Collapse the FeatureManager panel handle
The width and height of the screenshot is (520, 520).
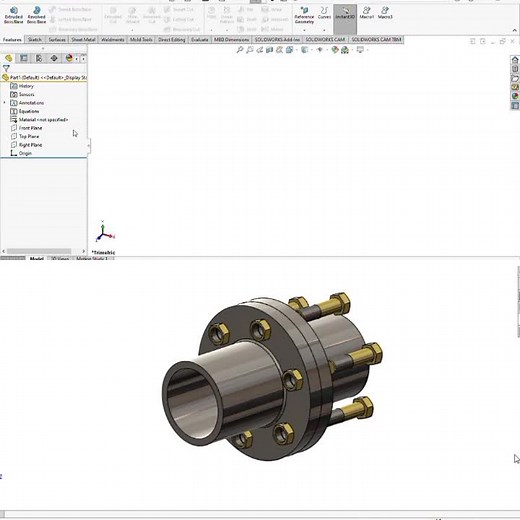89,145
